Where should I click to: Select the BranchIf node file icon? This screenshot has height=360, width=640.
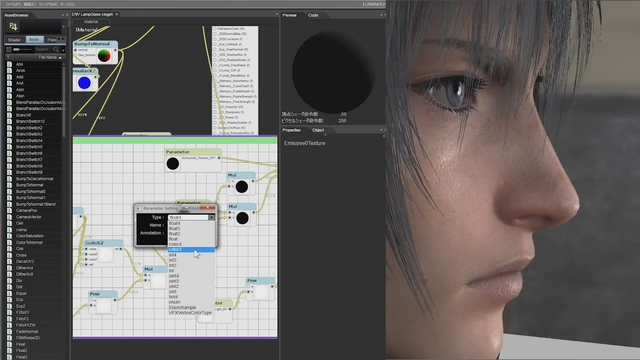9,115
